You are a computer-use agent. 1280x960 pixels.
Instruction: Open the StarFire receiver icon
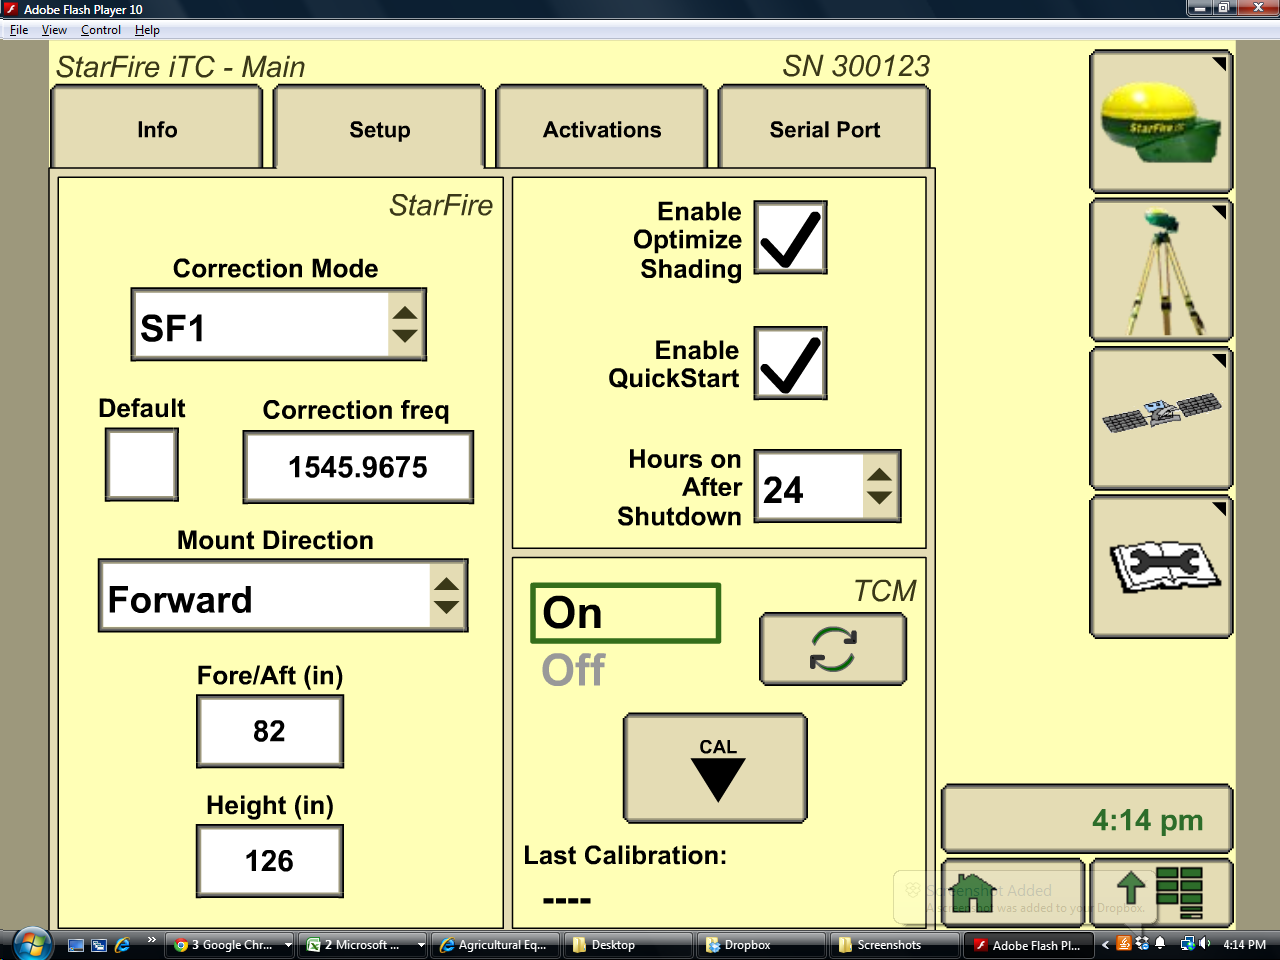tap(1161, 122)
